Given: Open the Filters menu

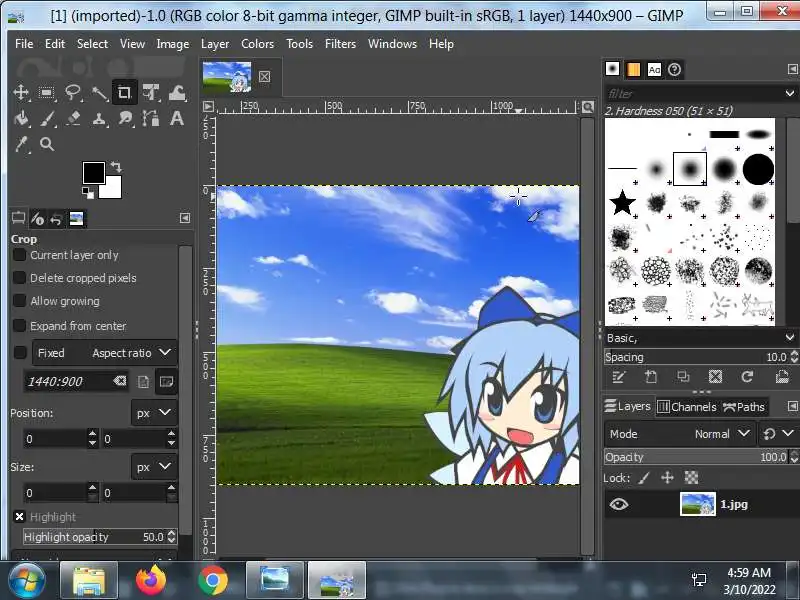Looking at the screenshot, I should tap(340, 44).
